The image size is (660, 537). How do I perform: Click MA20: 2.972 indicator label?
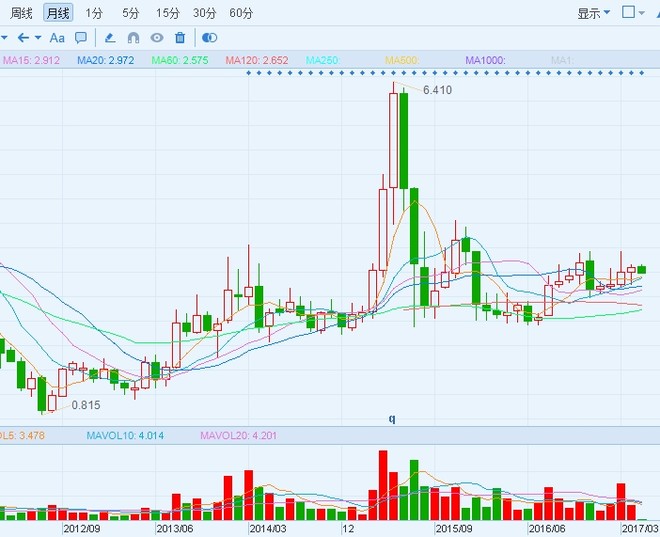106,60
